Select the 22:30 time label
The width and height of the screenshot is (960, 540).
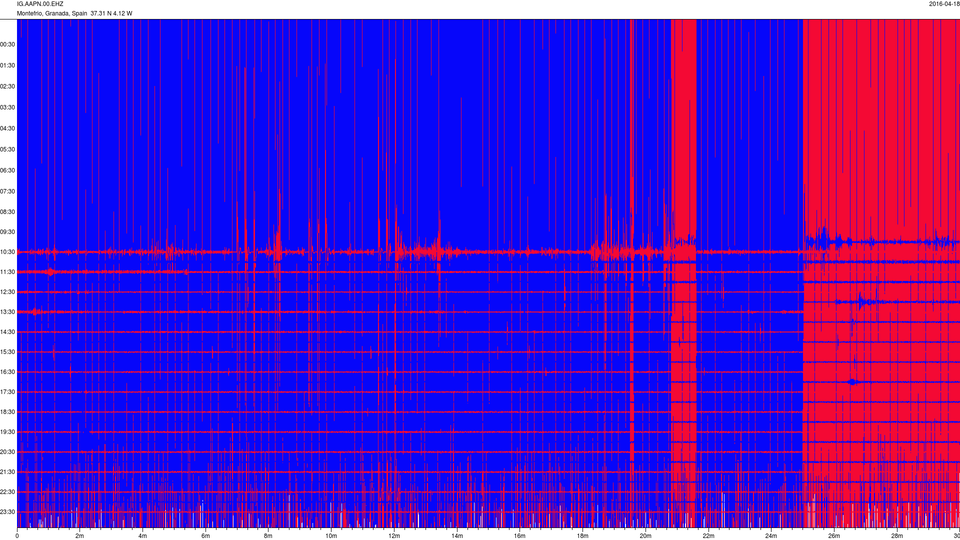pyautogui.click(x=7, y=492)
